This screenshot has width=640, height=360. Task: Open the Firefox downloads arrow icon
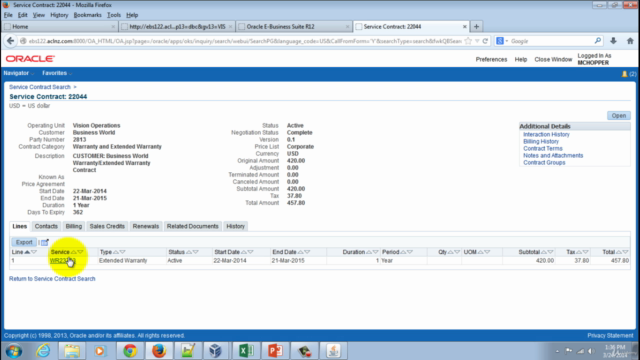point(613,41)
